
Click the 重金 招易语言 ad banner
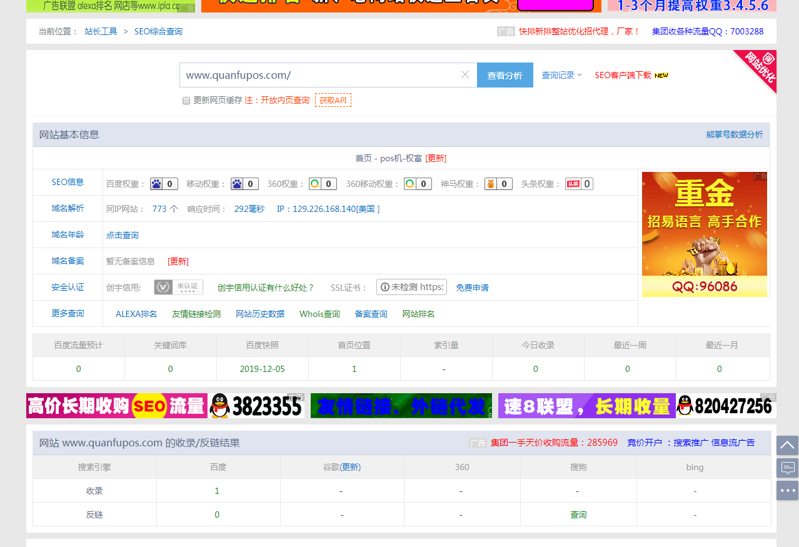coord(704,235)
